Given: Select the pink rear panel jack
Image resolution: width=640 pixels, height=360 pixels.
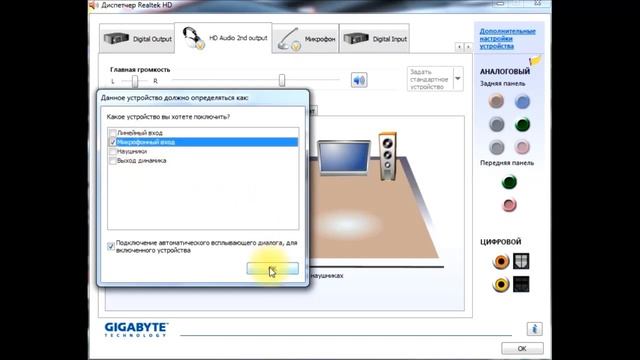Looking at the screenshot, I should (x=522, y=147).
